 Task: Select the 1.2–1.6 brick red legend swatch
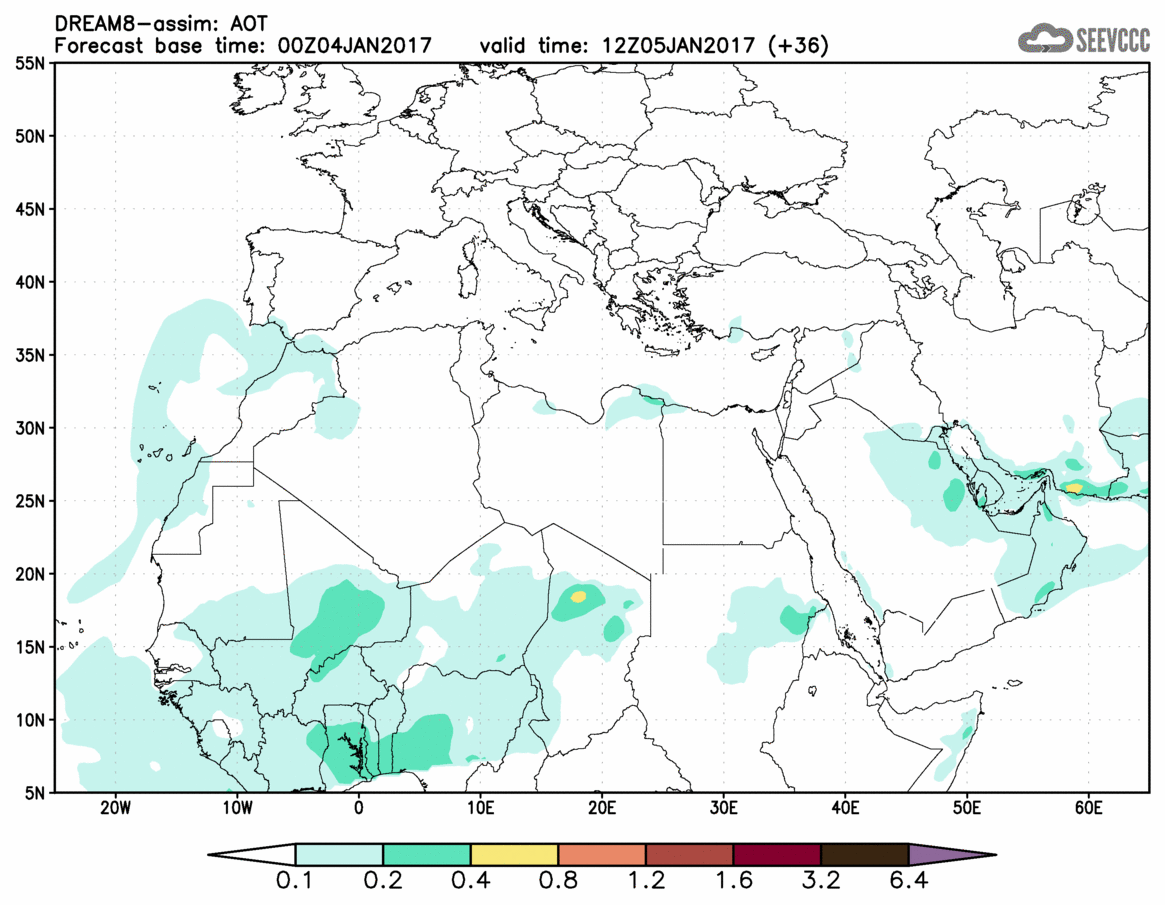pos(689,854)
